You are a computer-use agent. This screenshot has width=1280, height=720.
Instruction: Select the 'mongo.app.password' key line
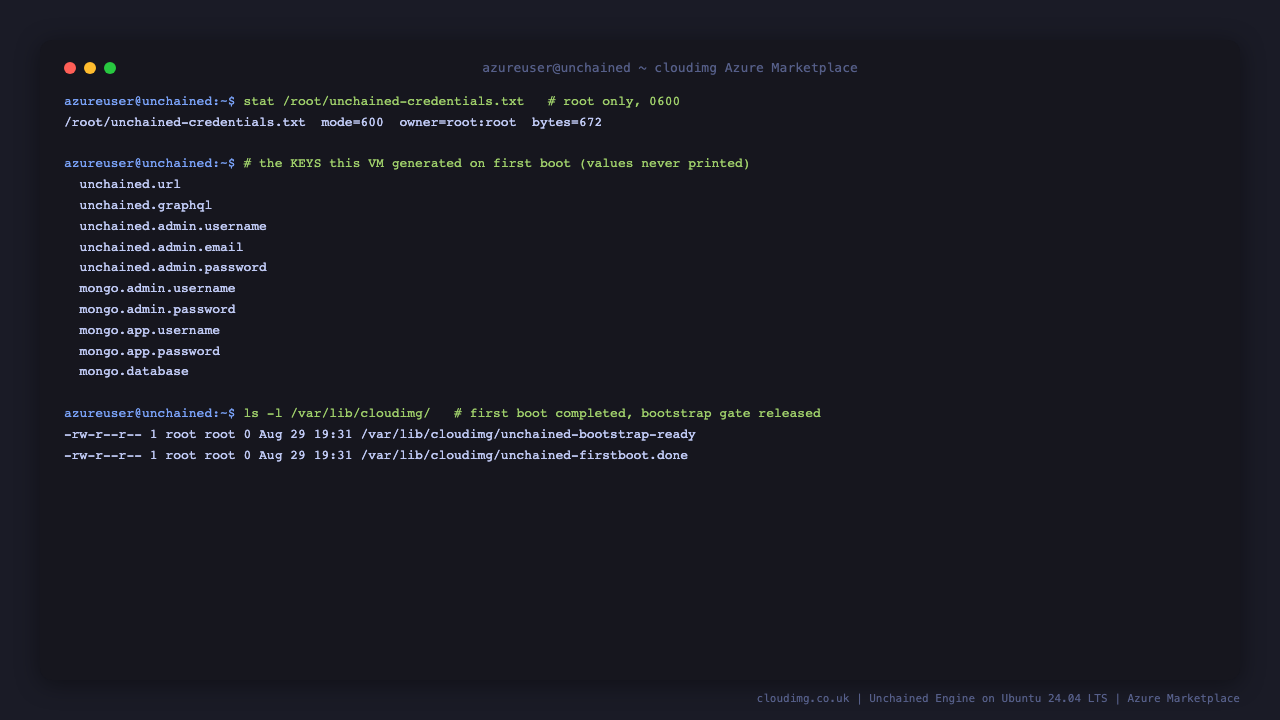[150, 352]
